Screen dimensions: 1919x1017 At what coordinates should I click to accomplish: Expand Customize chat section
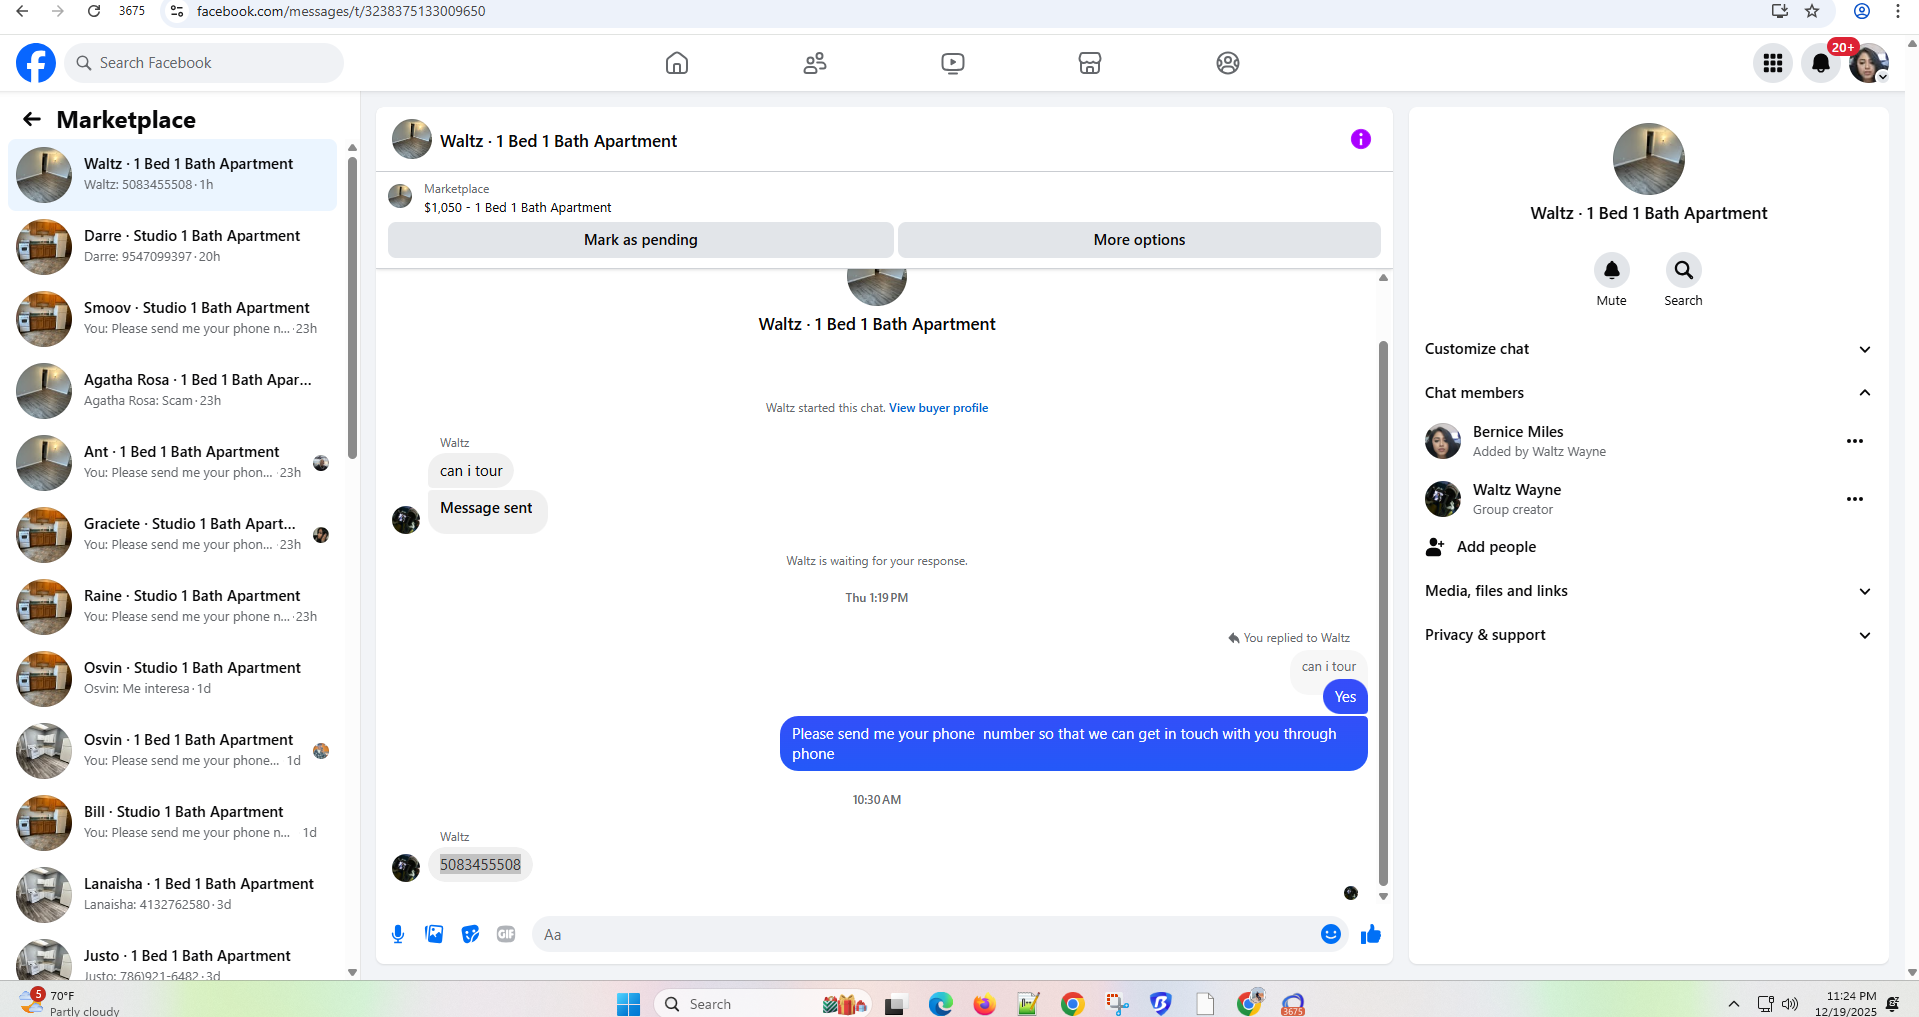tap(1648, 349)
